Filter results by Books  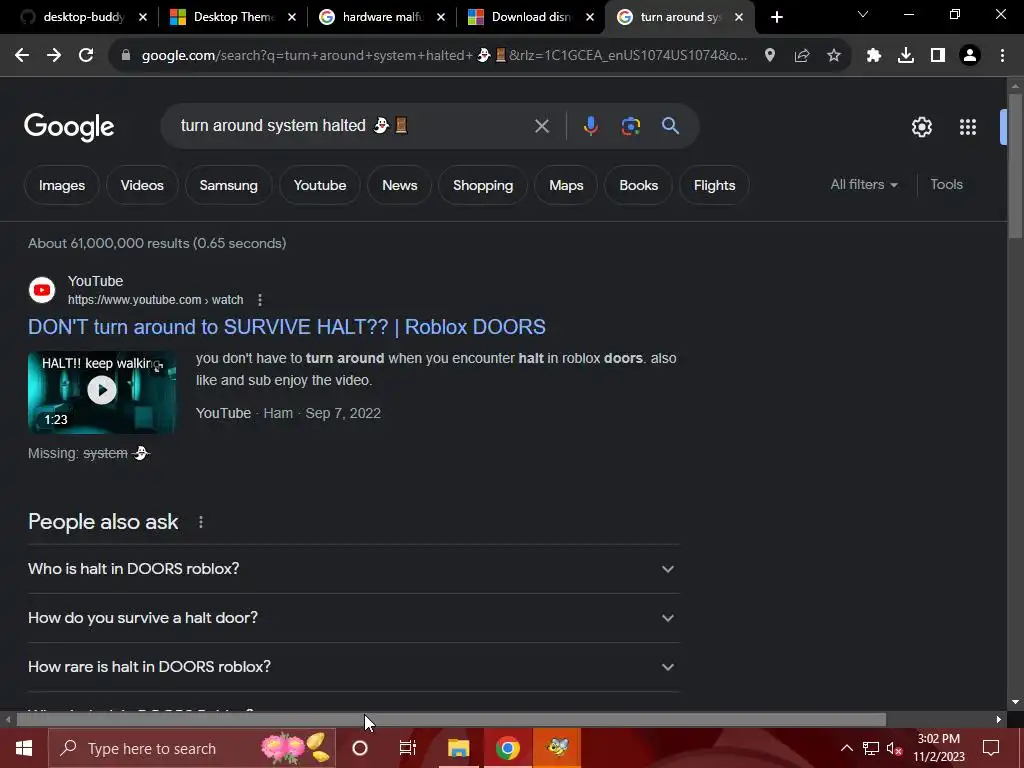click(639, 185)
